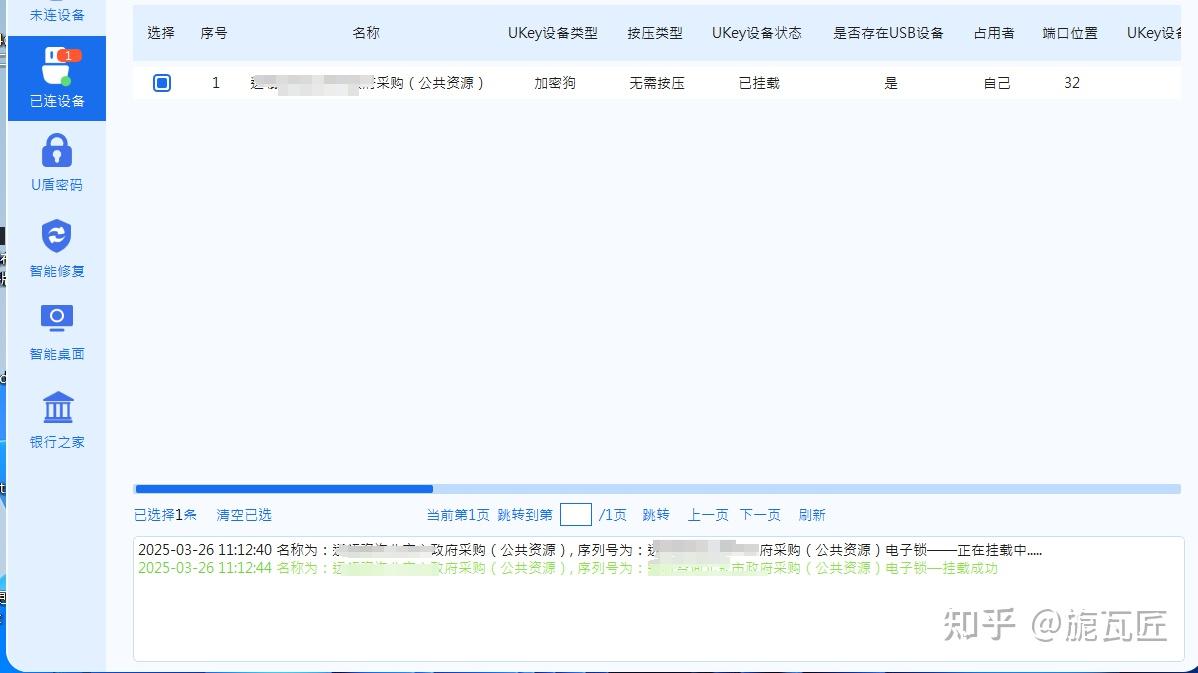Open the 银行之家 bank building icon
Screen dimensions: 1198x673
57,406
